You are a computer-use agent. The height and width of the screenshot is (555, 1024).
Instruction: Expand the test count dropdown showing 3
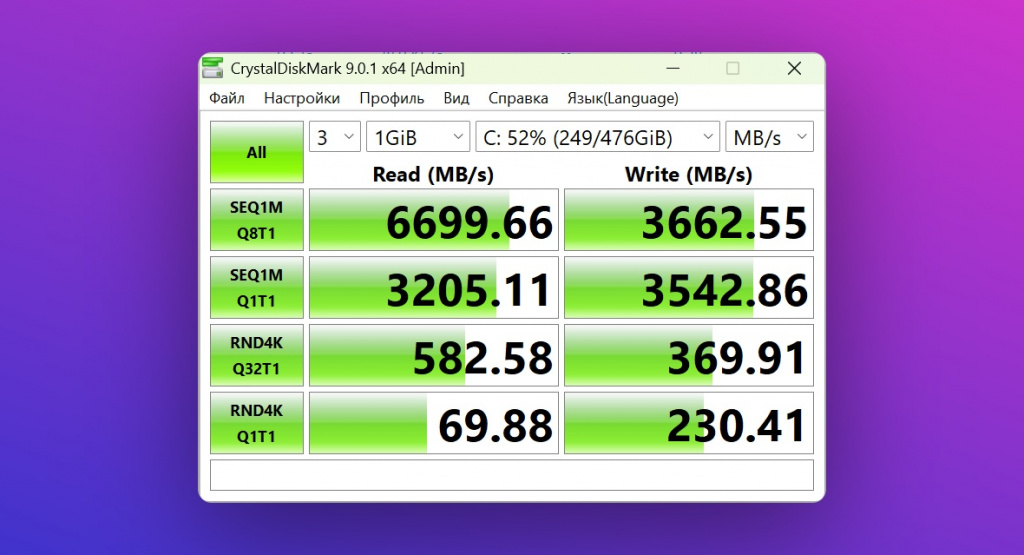(x=334, y=138)
